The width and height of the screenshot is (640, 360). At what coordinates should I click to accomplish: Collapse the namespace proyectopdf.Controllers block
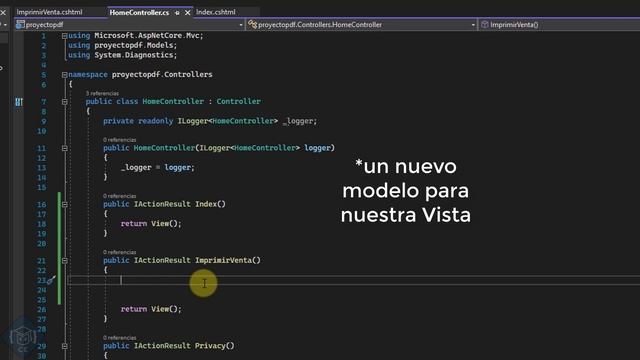[x=64, y=75]
